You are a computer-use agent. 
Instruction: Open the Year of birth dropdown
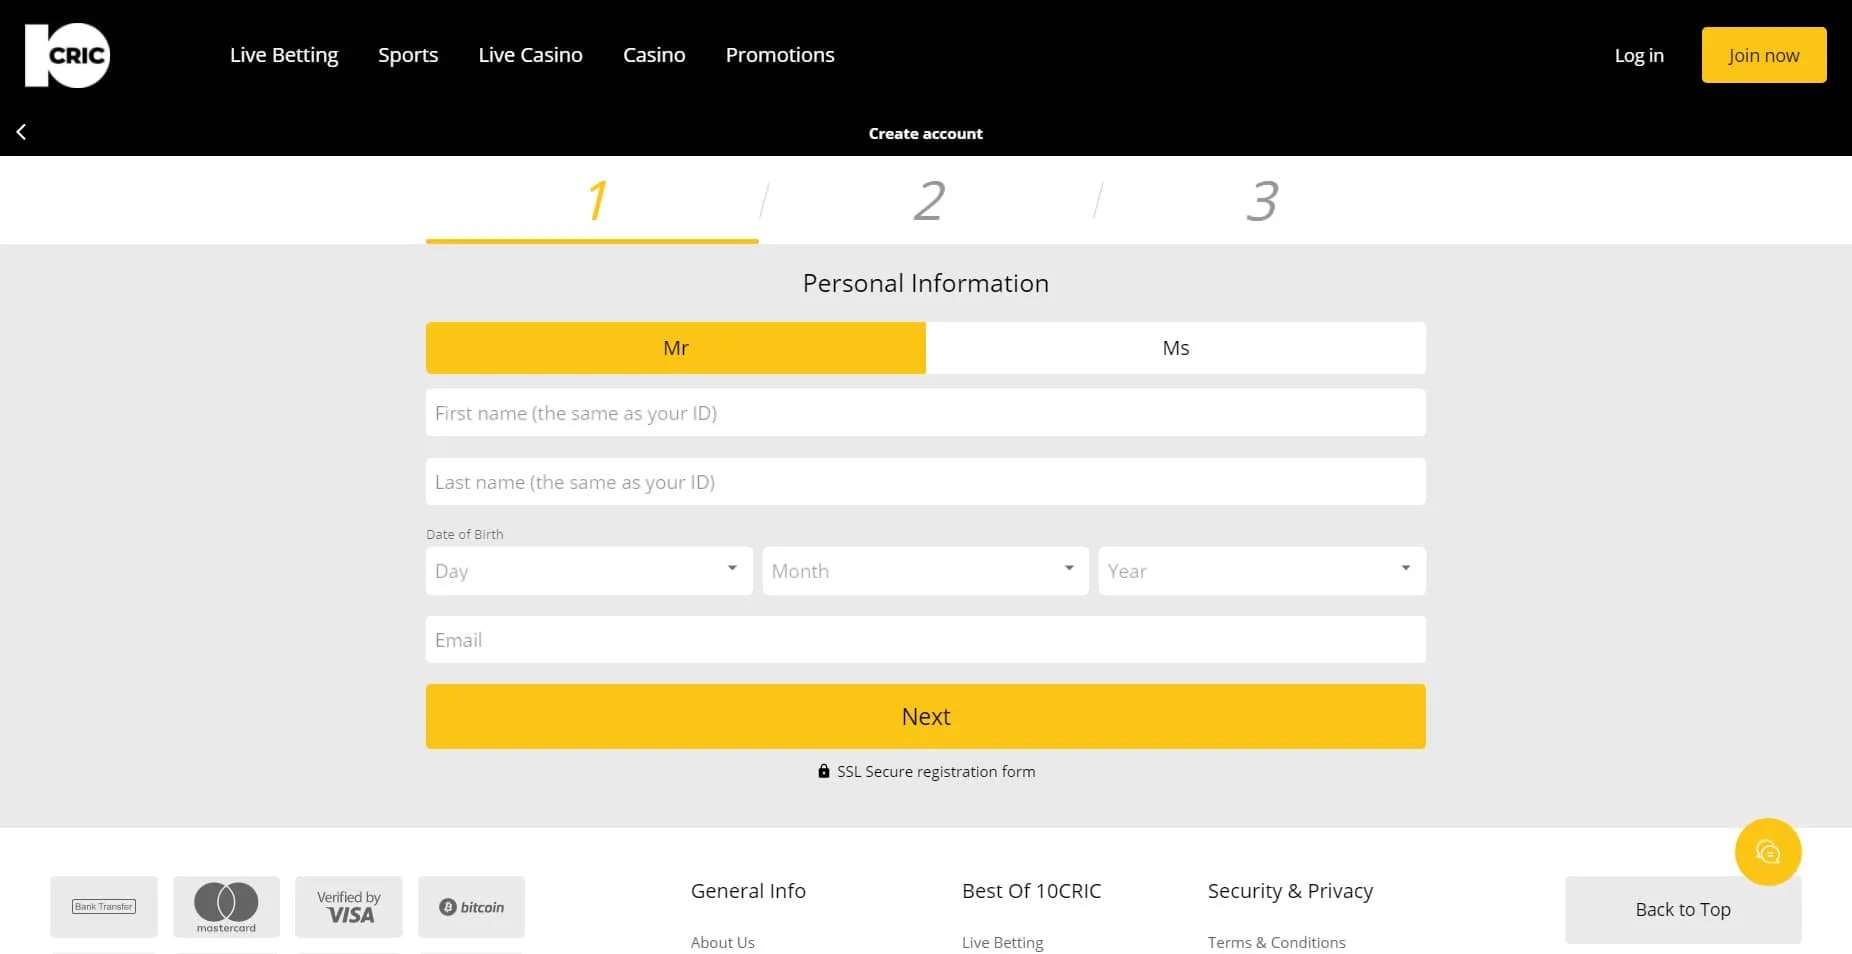click(1261, 571)
